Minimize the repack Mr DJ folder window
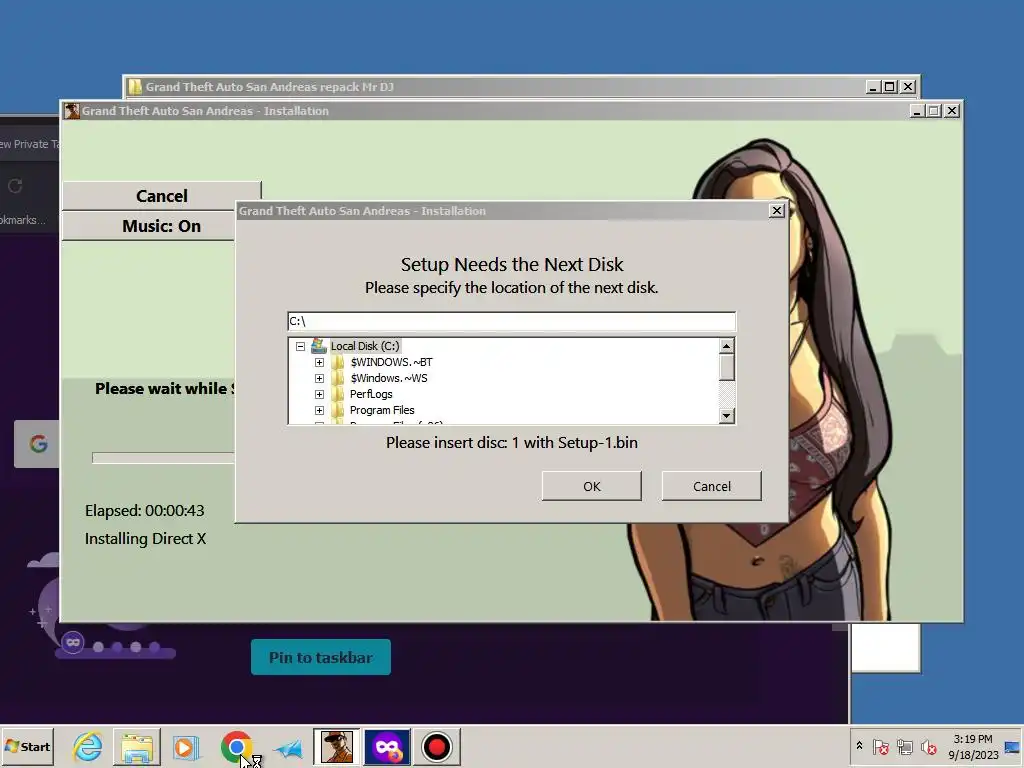 [x=872, y=87]
